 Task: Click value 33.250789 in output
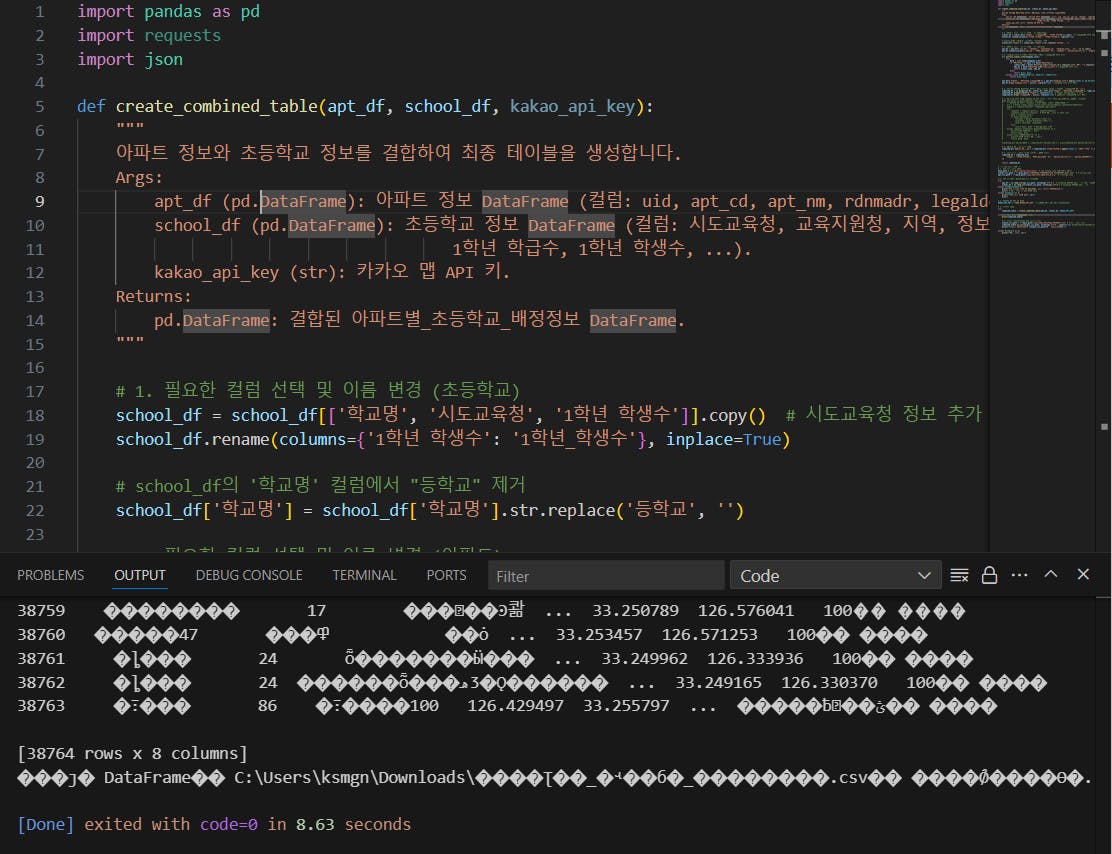point(635,611)
